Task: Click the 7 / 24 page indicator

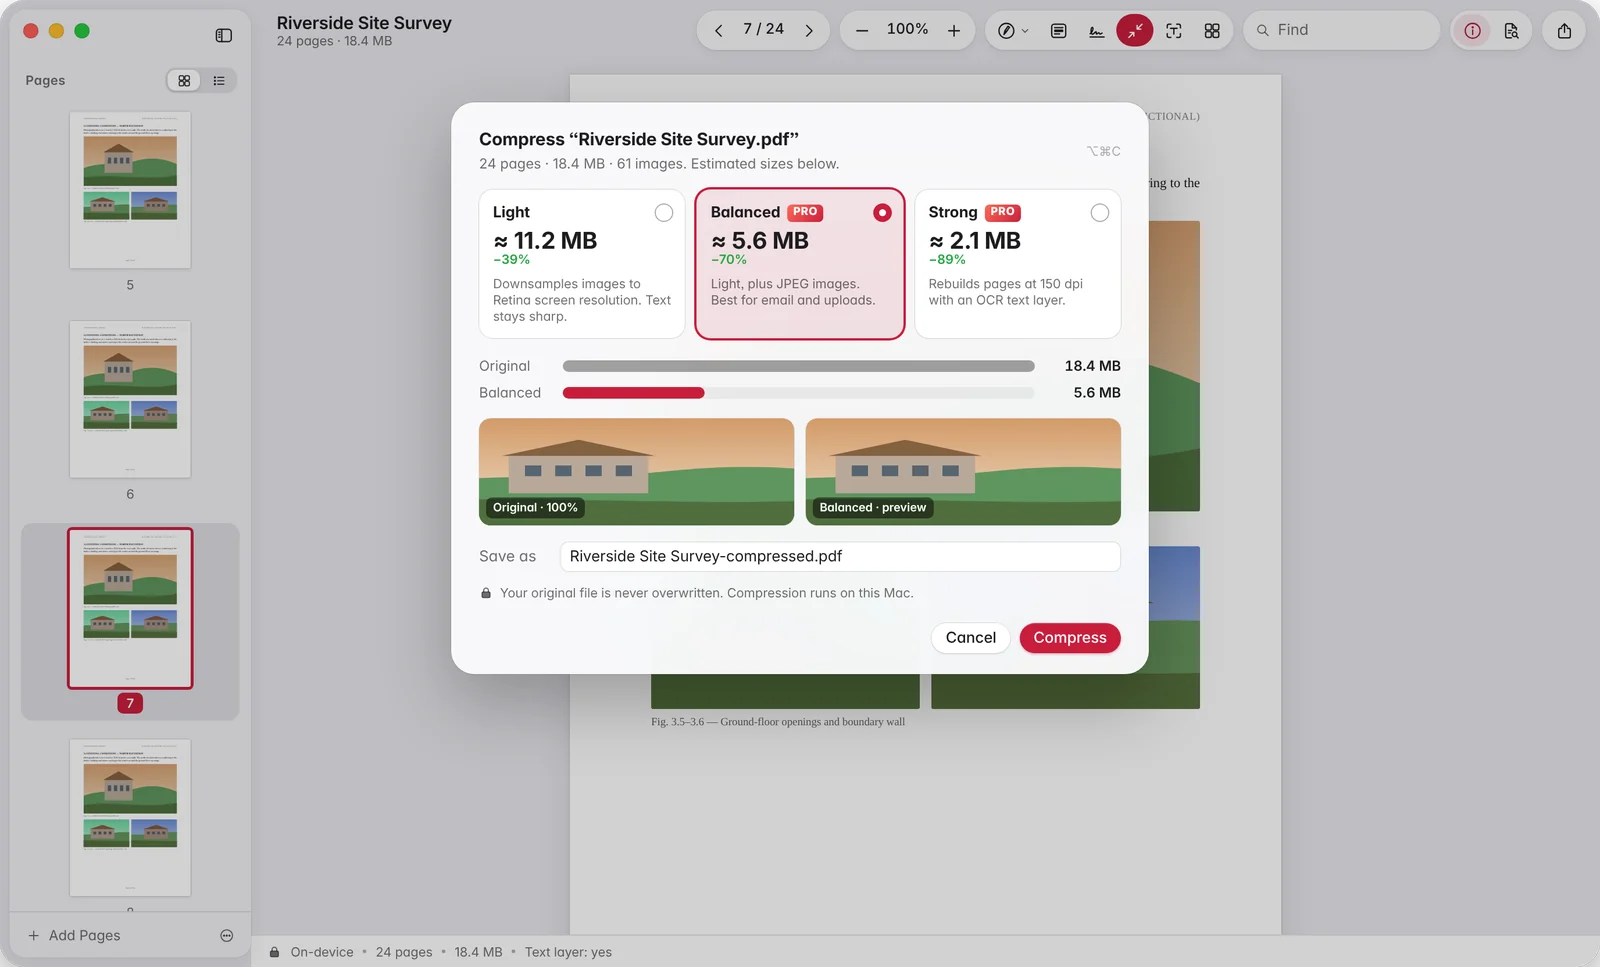Action: 763,30
